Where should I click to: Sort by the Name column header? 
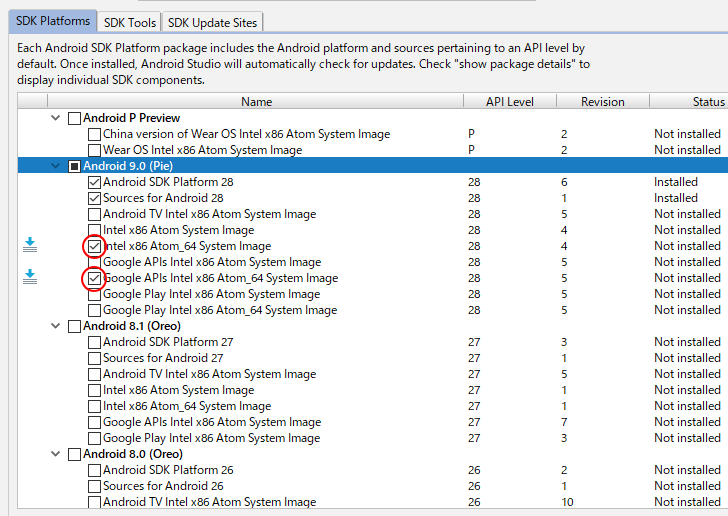pyautogui.click(x=256, y=101)
